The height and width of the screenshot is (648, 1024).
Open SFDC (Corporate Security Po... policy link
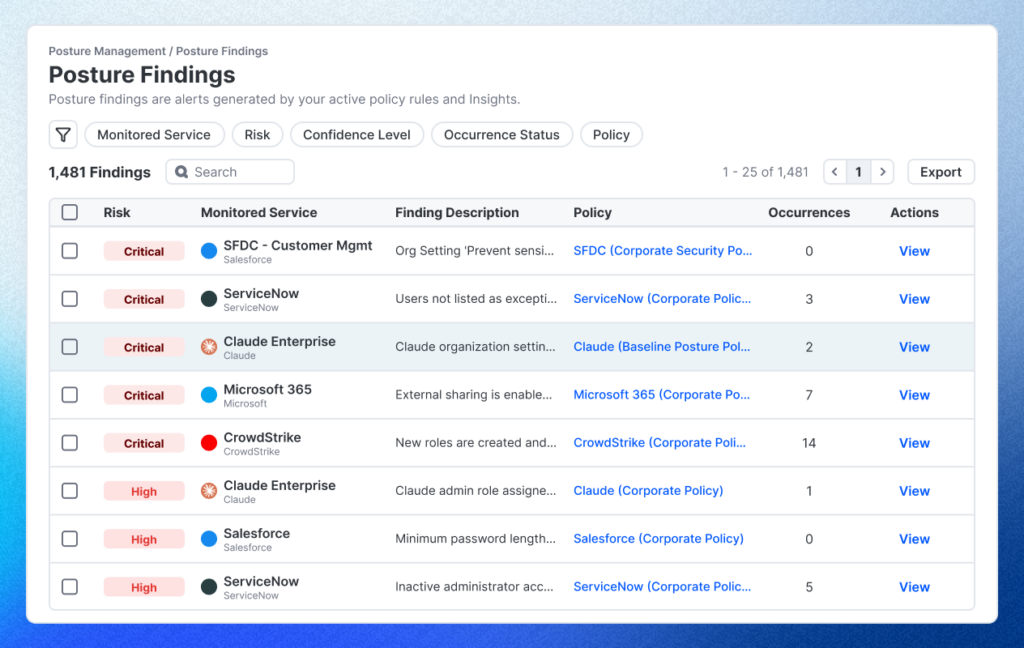[x=663, y=251]
